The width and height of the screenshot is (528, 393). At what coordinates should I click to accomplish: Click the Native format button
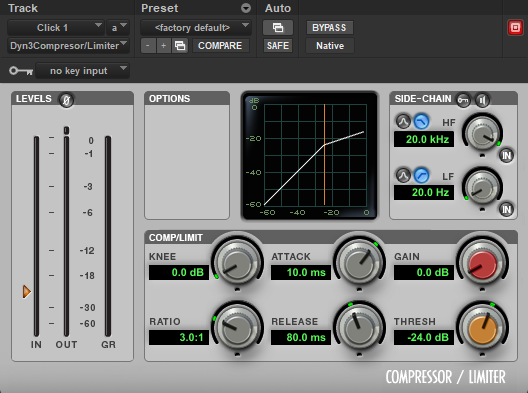tap(330, 46)
